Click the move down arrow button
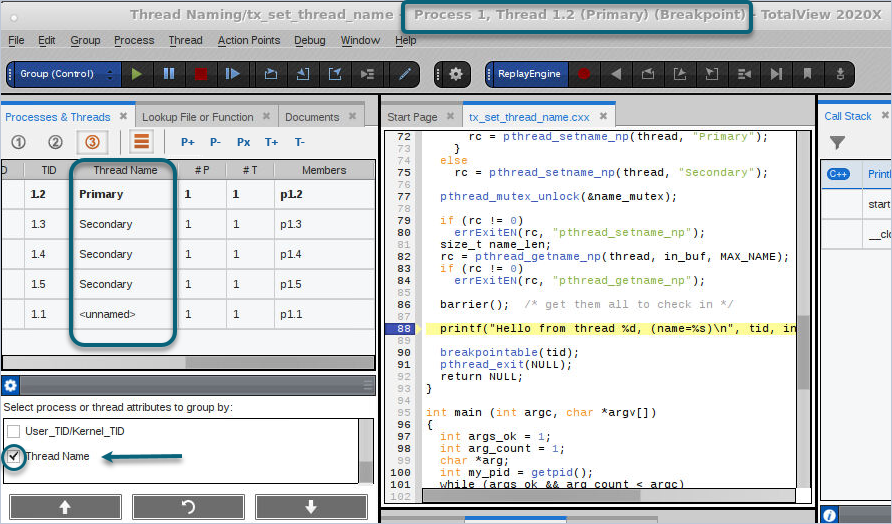Screen dimensions: 892x524 click(311, 507)
